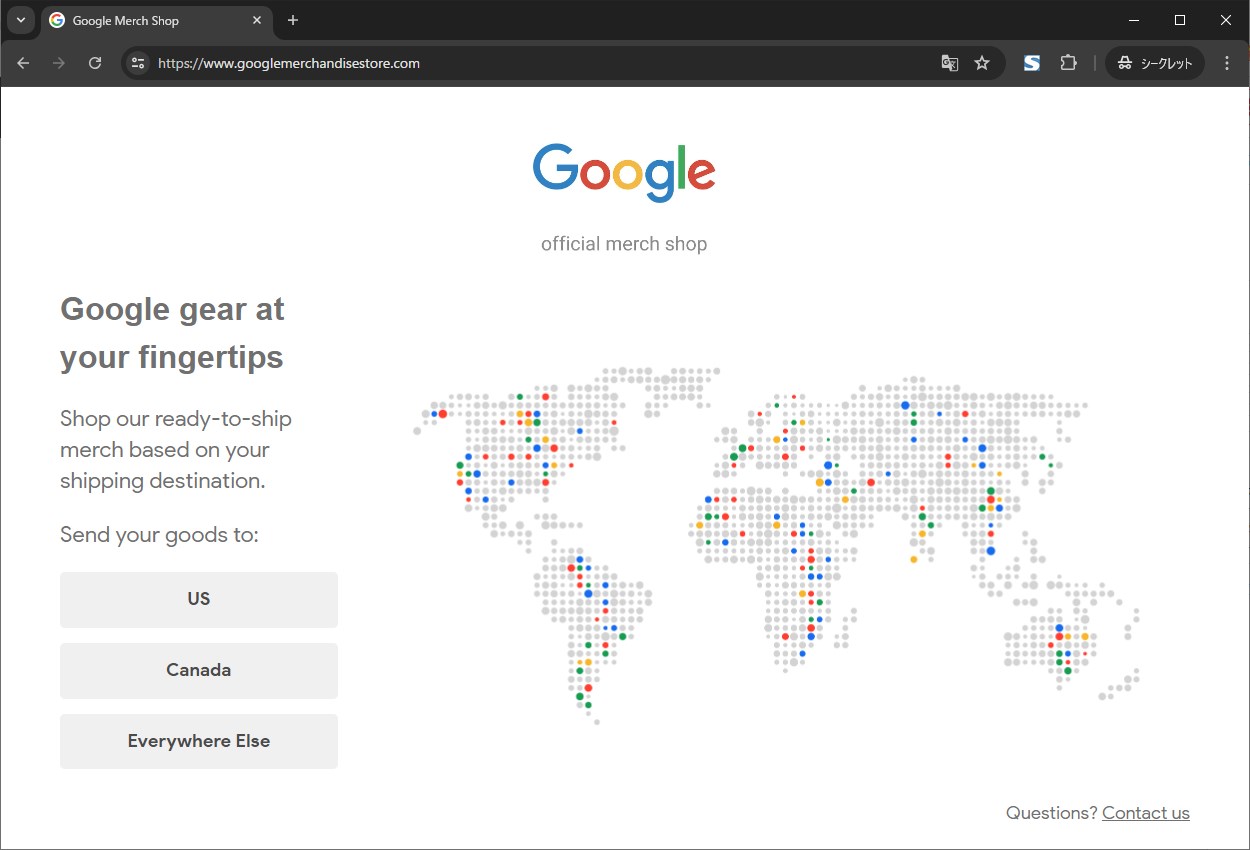Open the tab search dropdown arrow

click(20, 20)
